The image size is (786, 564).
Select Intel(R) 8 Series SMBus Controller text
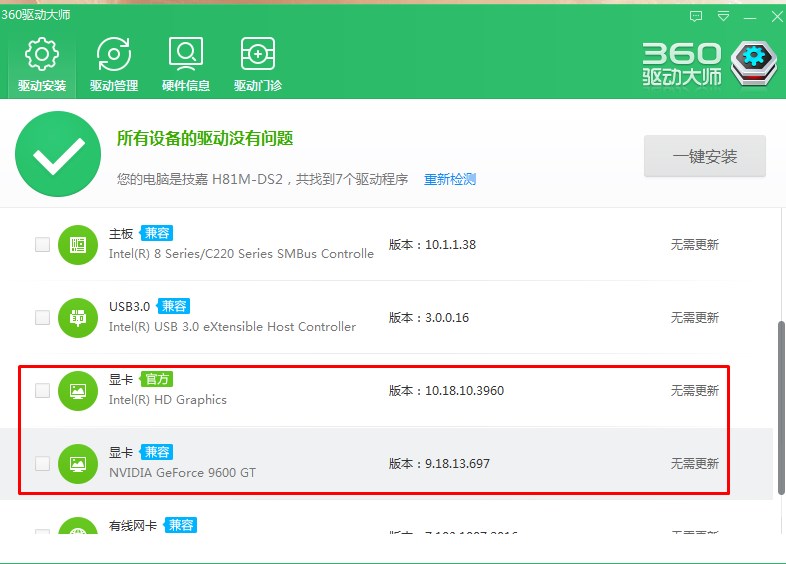241,254
